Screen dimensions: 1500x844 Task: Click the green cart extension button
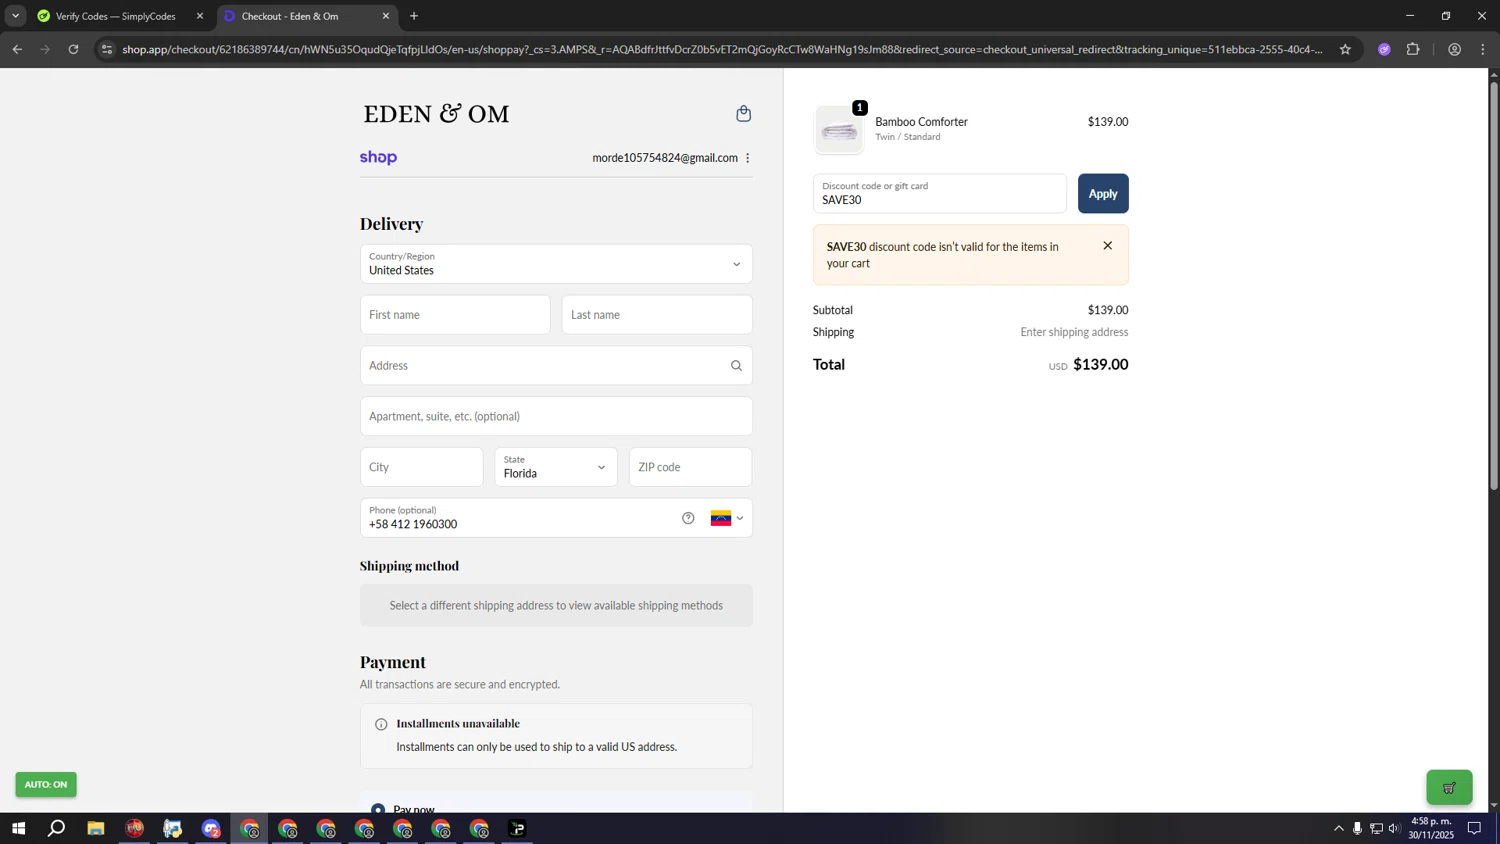[x=1449, y=787]
